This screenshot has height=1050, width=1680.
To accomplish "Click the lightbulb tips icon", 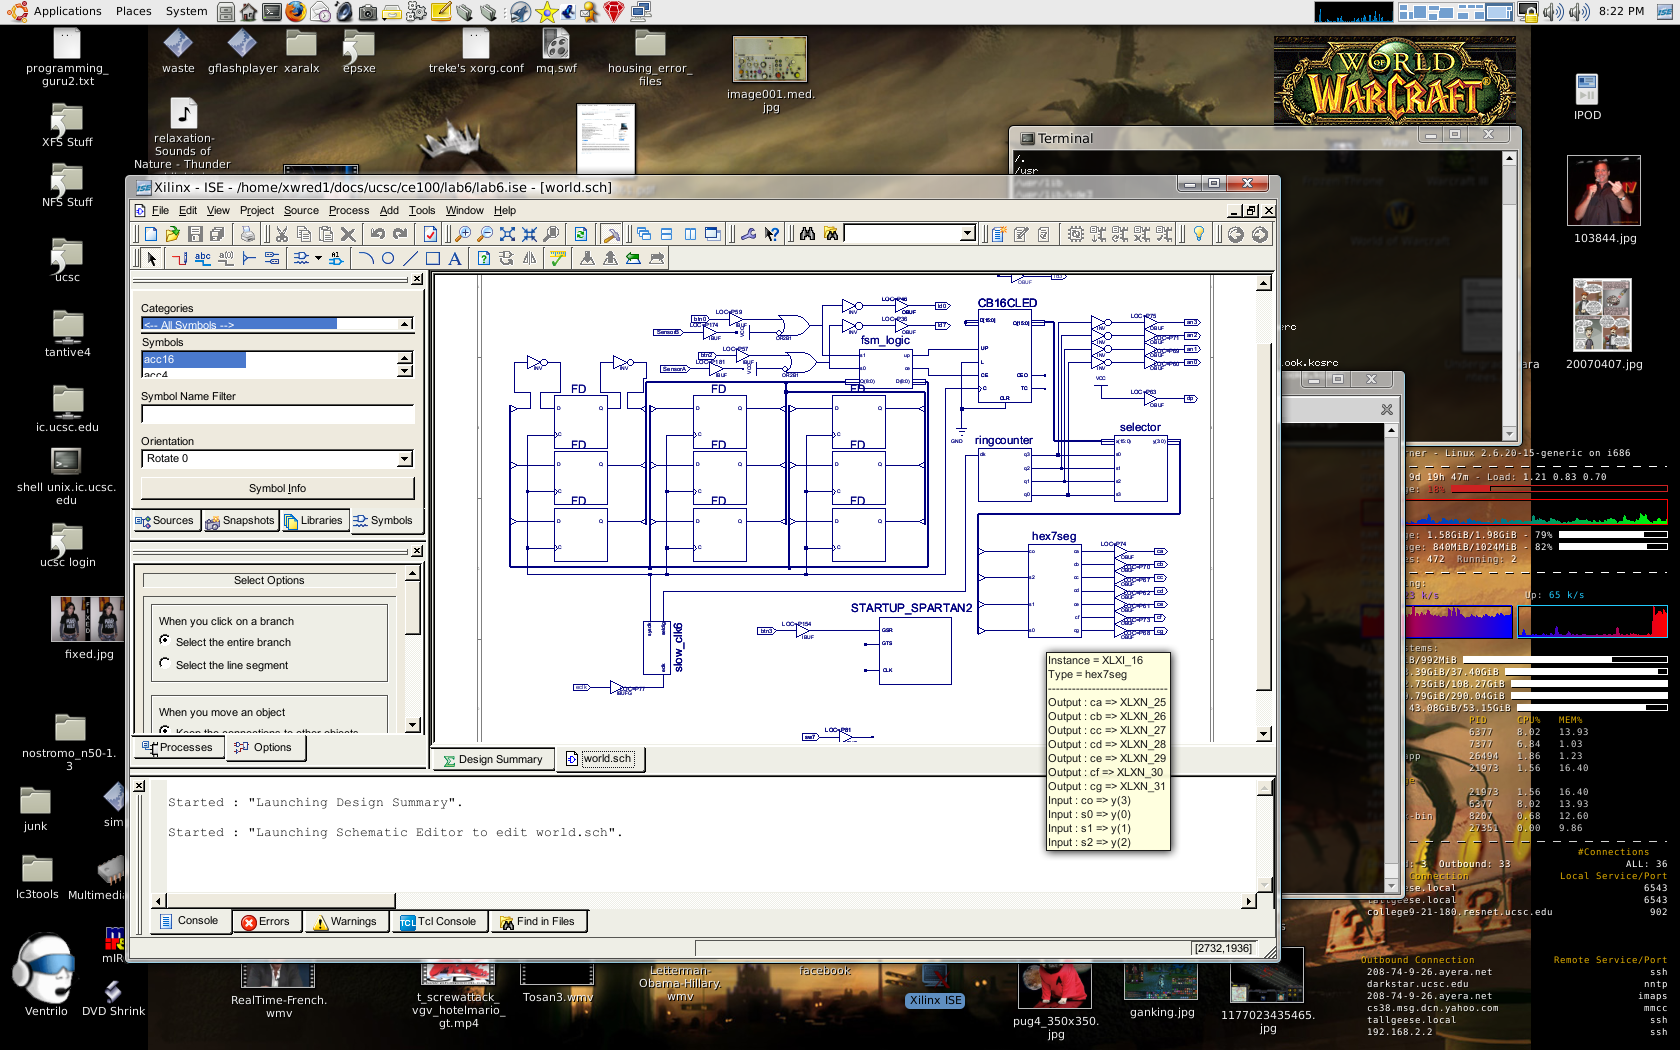I will pyautogui.click(x=1198, y=234).
